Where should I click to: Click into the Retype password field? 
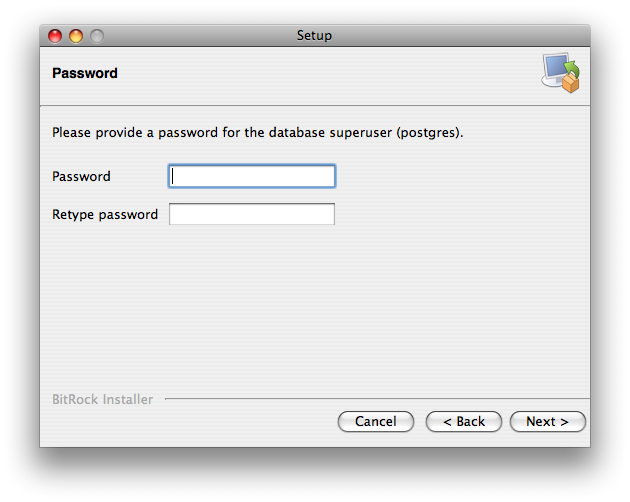(252, 214)
